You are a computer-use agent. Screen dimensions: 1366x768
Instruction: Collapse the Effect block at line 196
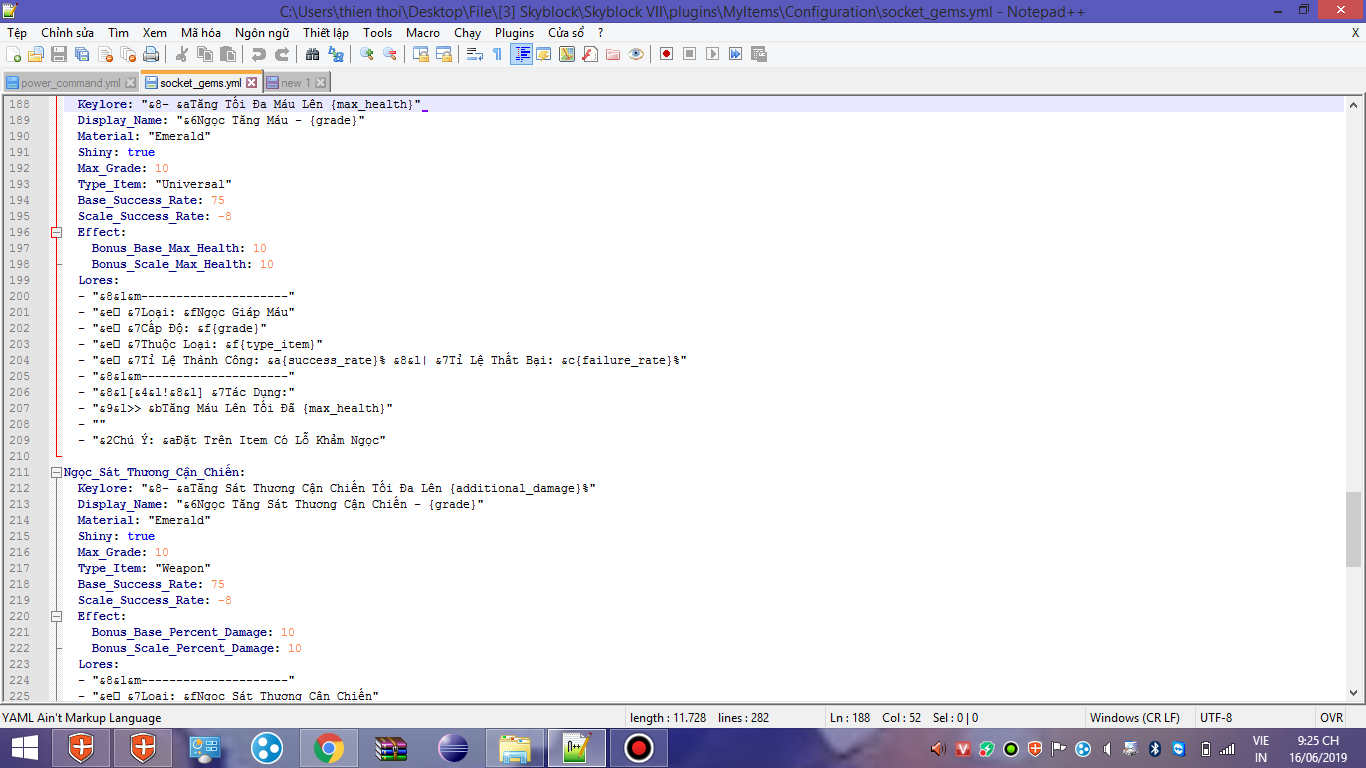(57, 232)
